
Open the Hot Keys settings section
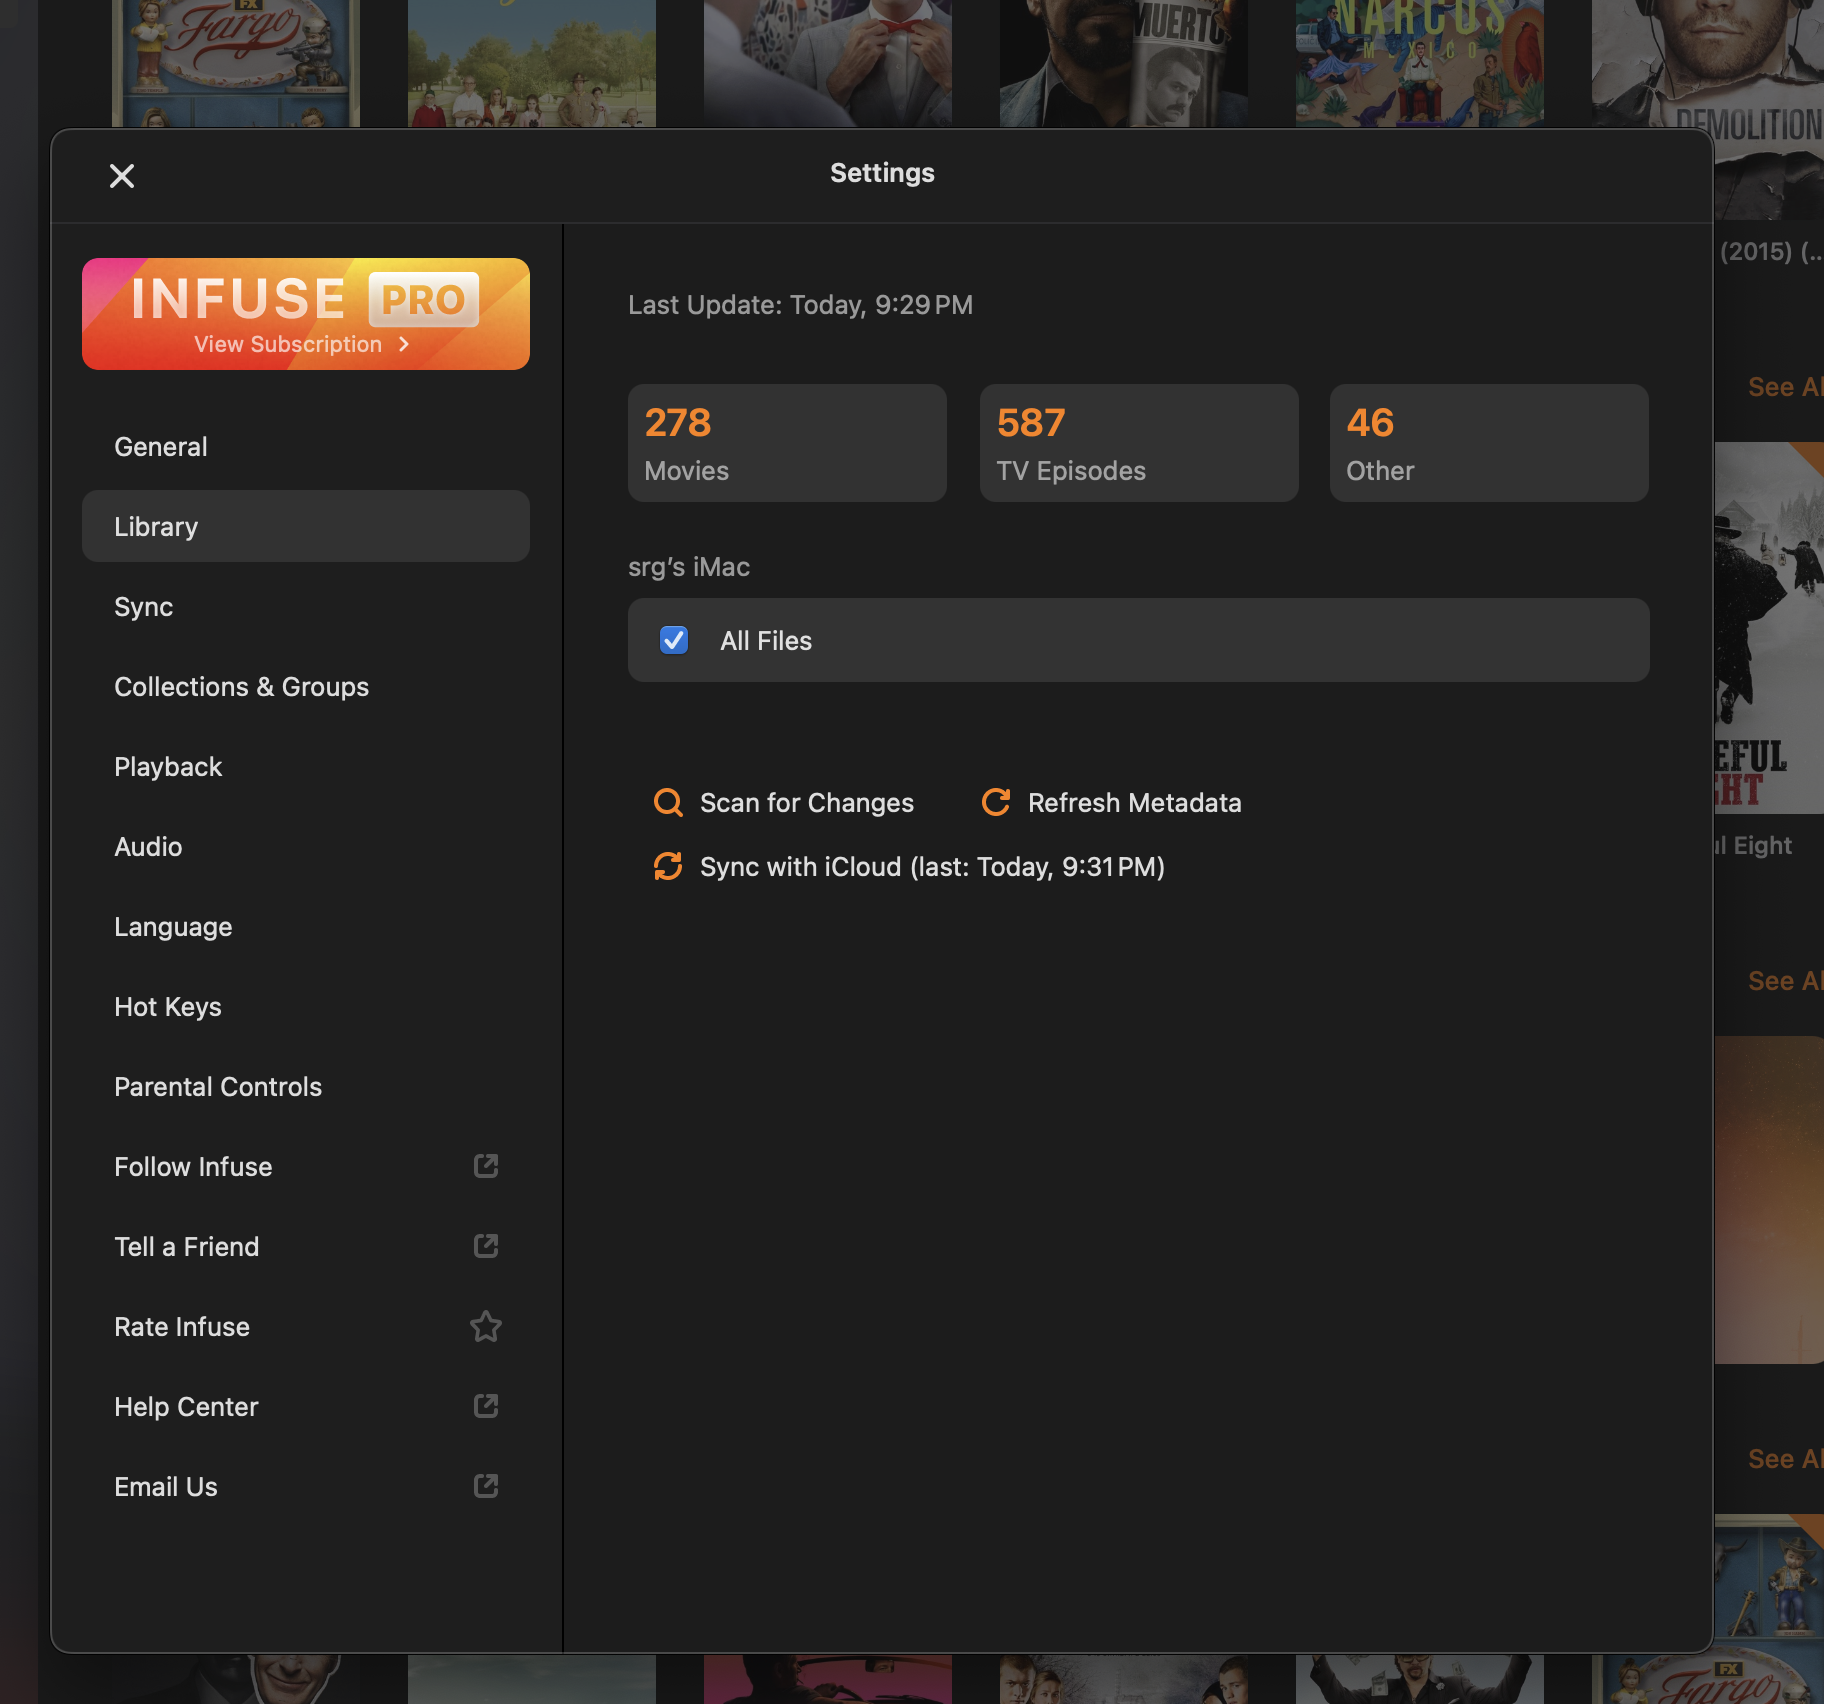click(x=306, y=1007)
